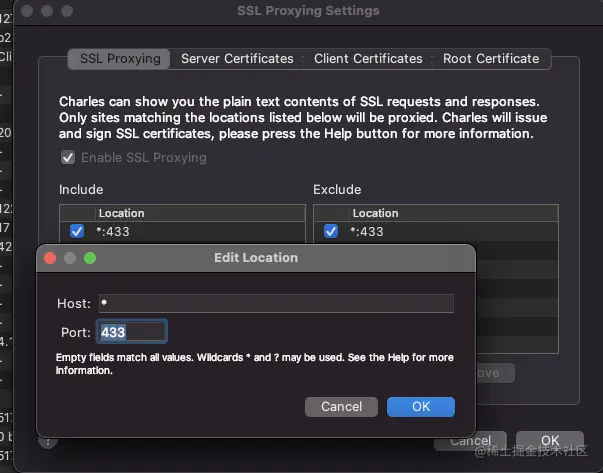Uncheck the *:433 entry in Include list
Screen dimensions: 603x473
pyautogui.click(x=77, y=232)
